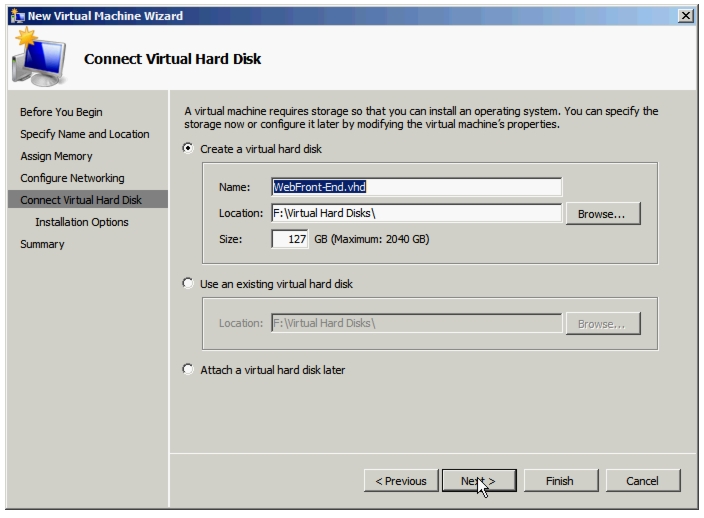Open Configure Networking step

pos(72,178)
